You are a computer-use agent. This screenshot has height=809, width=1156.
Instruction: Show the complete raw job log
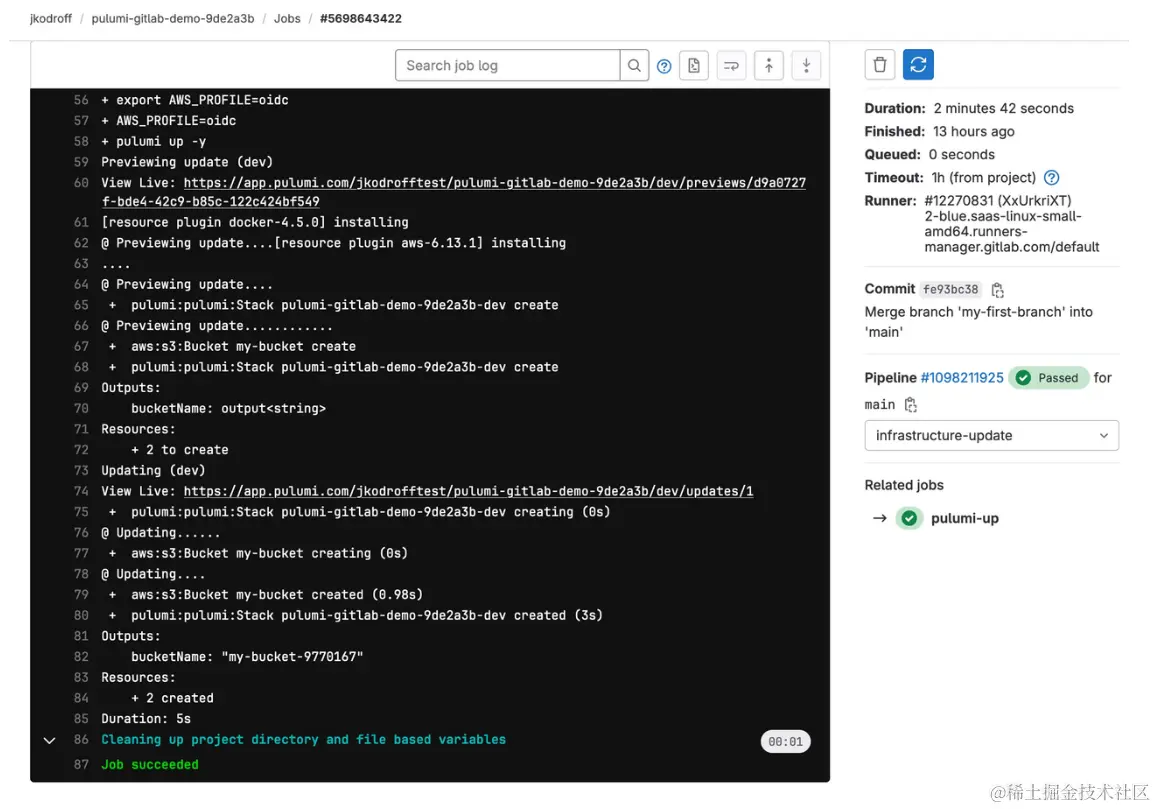[x=694, y=66]
